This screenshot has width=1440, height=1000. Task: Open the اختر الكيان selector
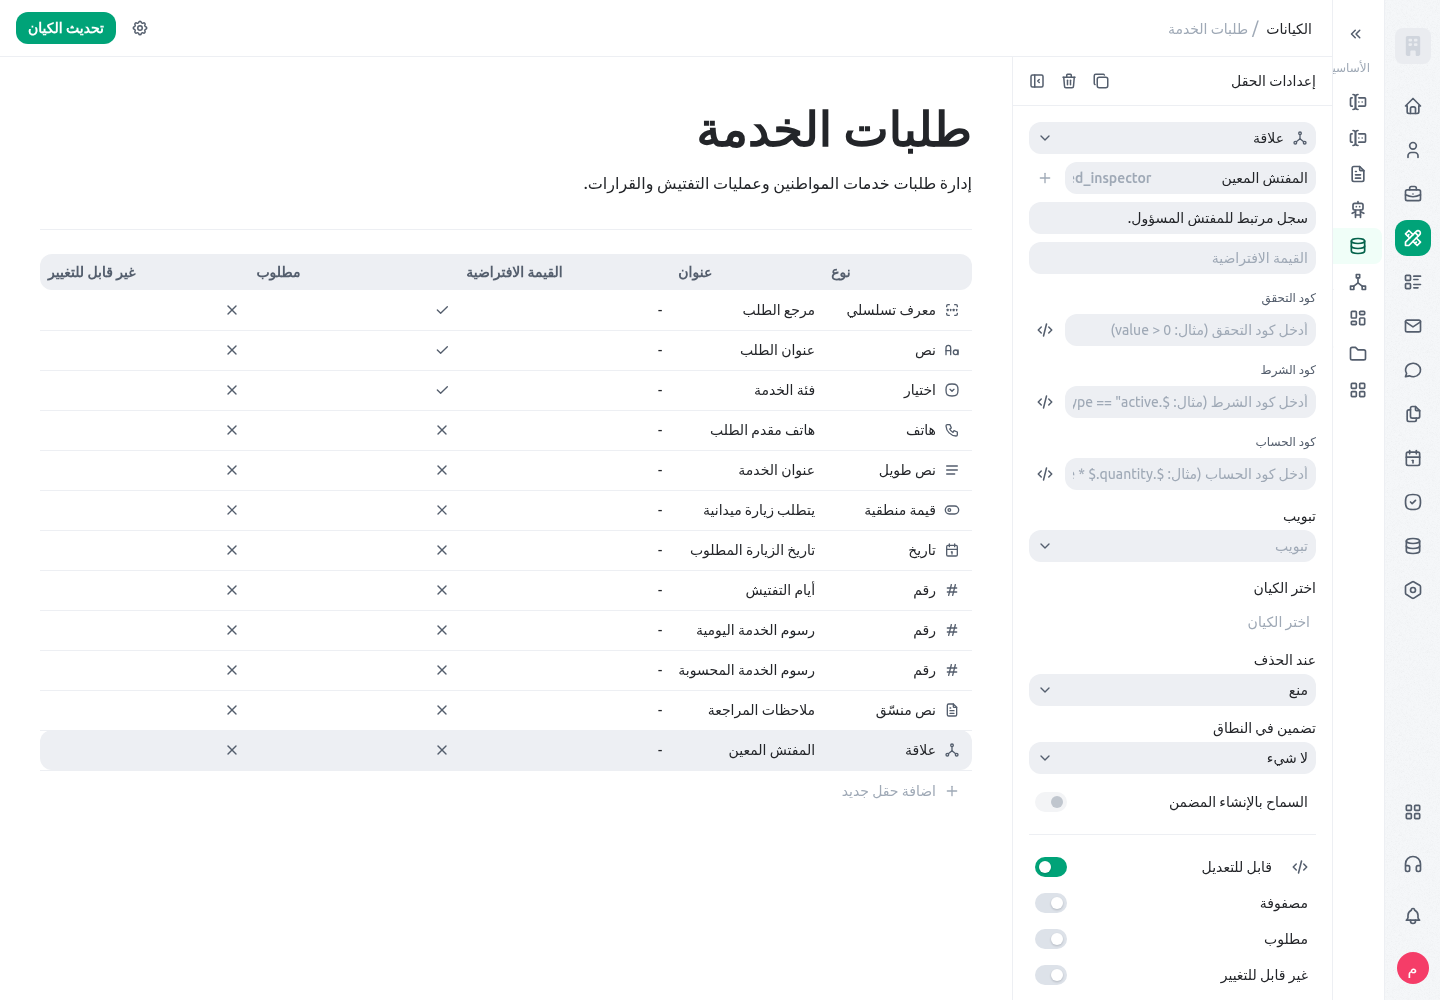pyautogui.click(x=1172, y=622)
